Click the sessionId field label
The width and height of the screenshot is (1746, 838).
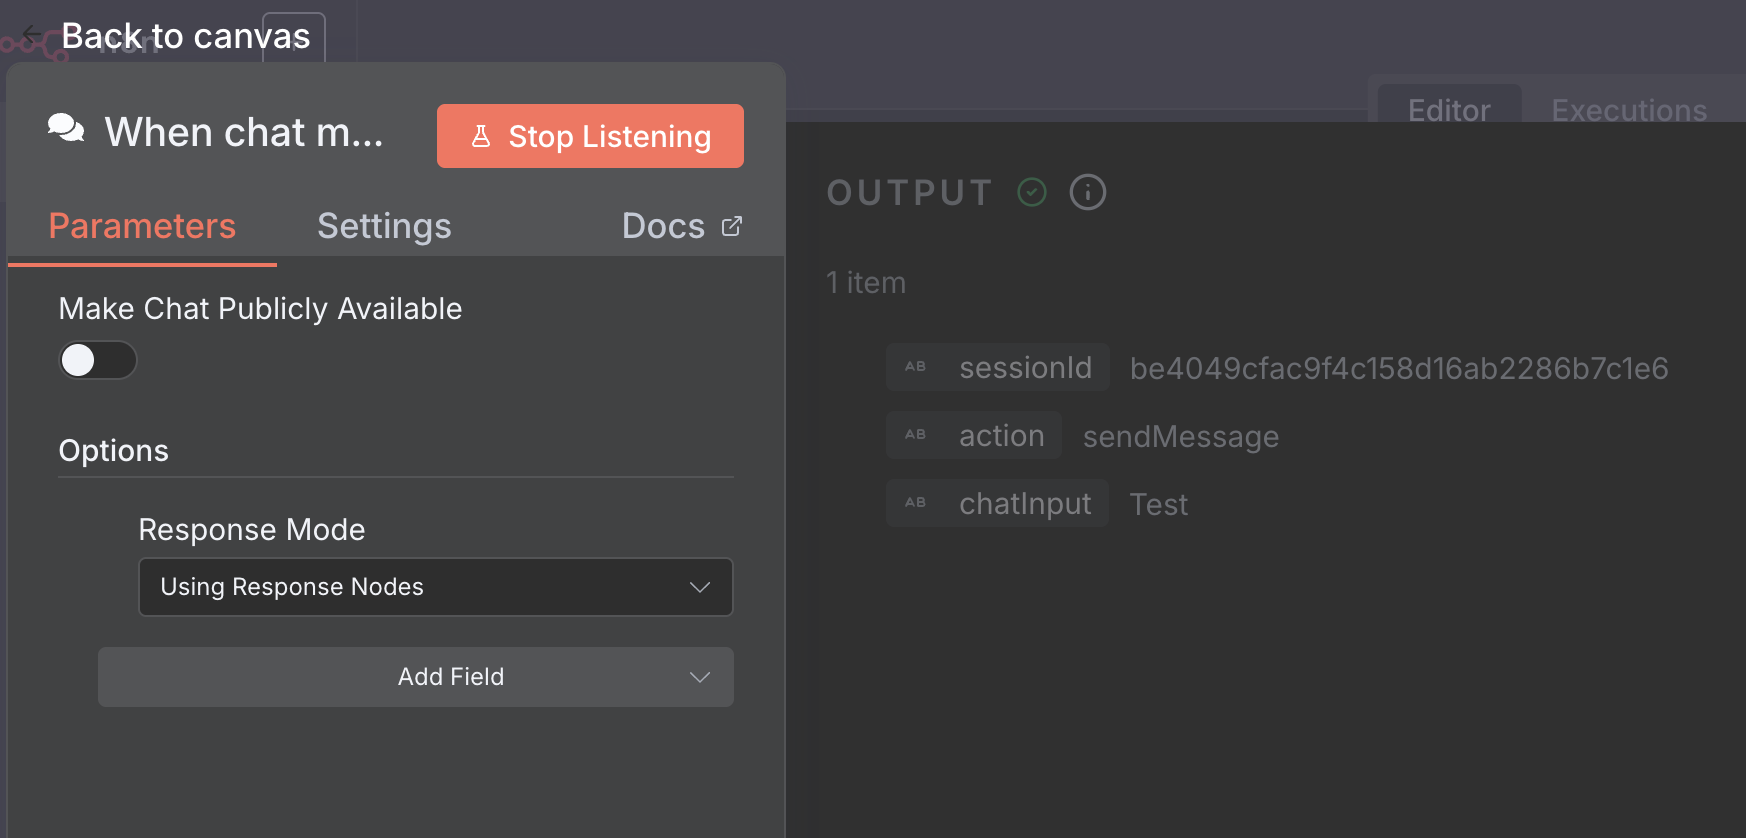point(1025,367)
